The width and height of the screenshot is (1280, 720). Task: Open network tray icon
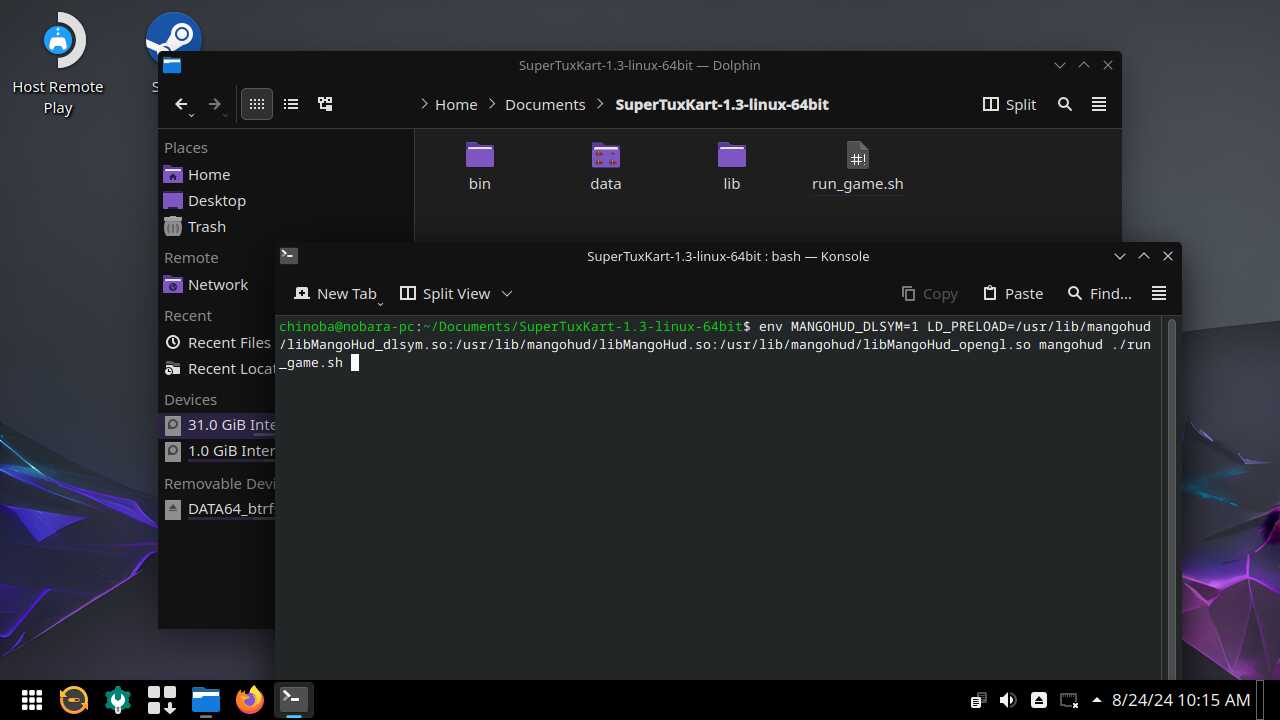(x=1069, y=700)
